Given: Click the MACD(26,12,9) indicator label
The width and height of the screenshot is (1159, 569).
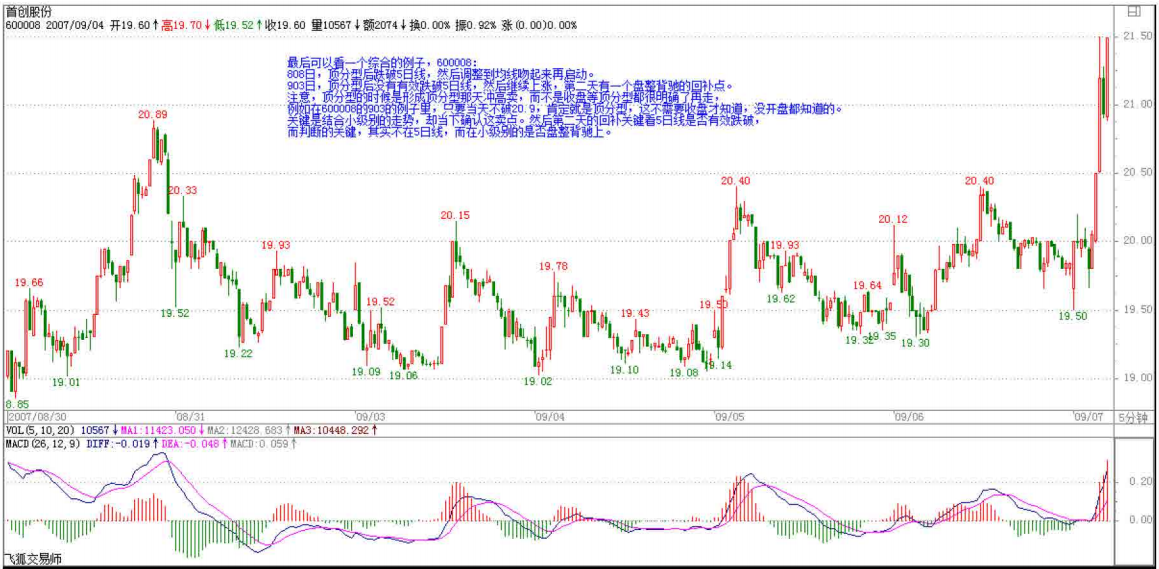Looking at the screenshot, I should tap(43, 443).
